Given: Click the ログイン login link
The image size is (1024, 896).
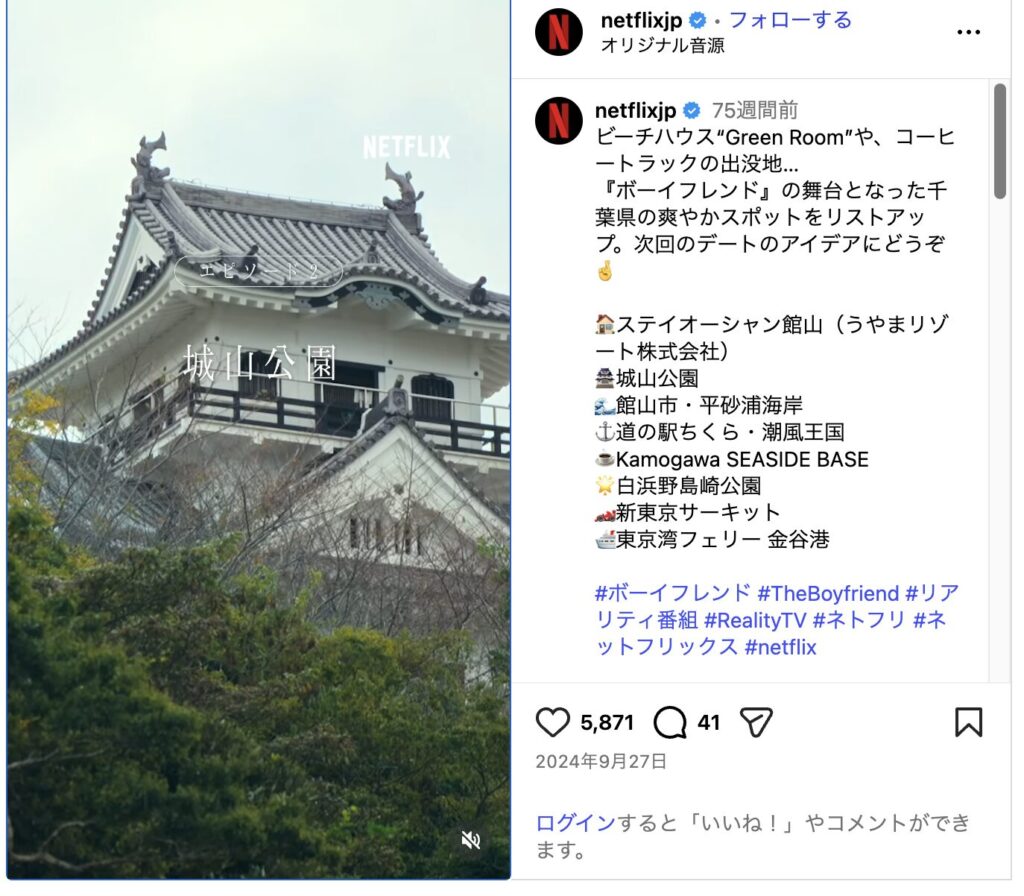Looking at the screenshot, I should coord(576,823).
